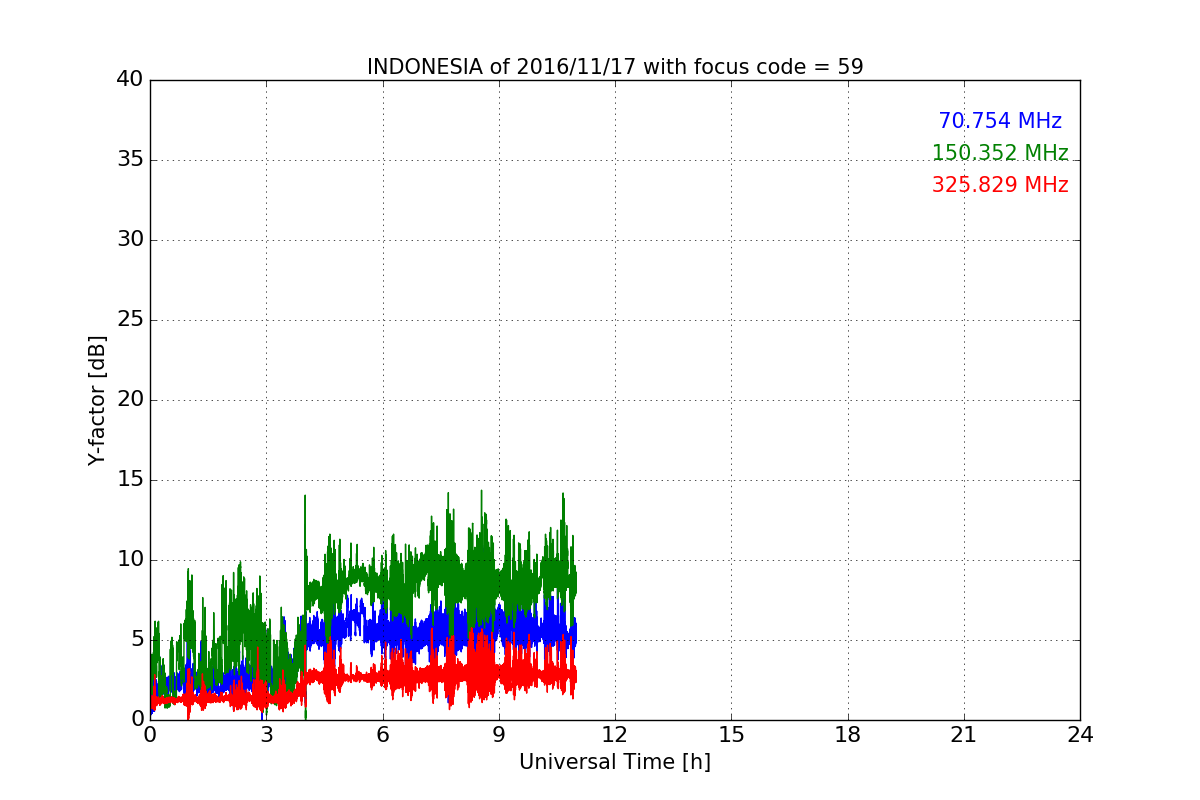Click the y-axis tick label 15

pyautogui.click(x=130, y=480)
